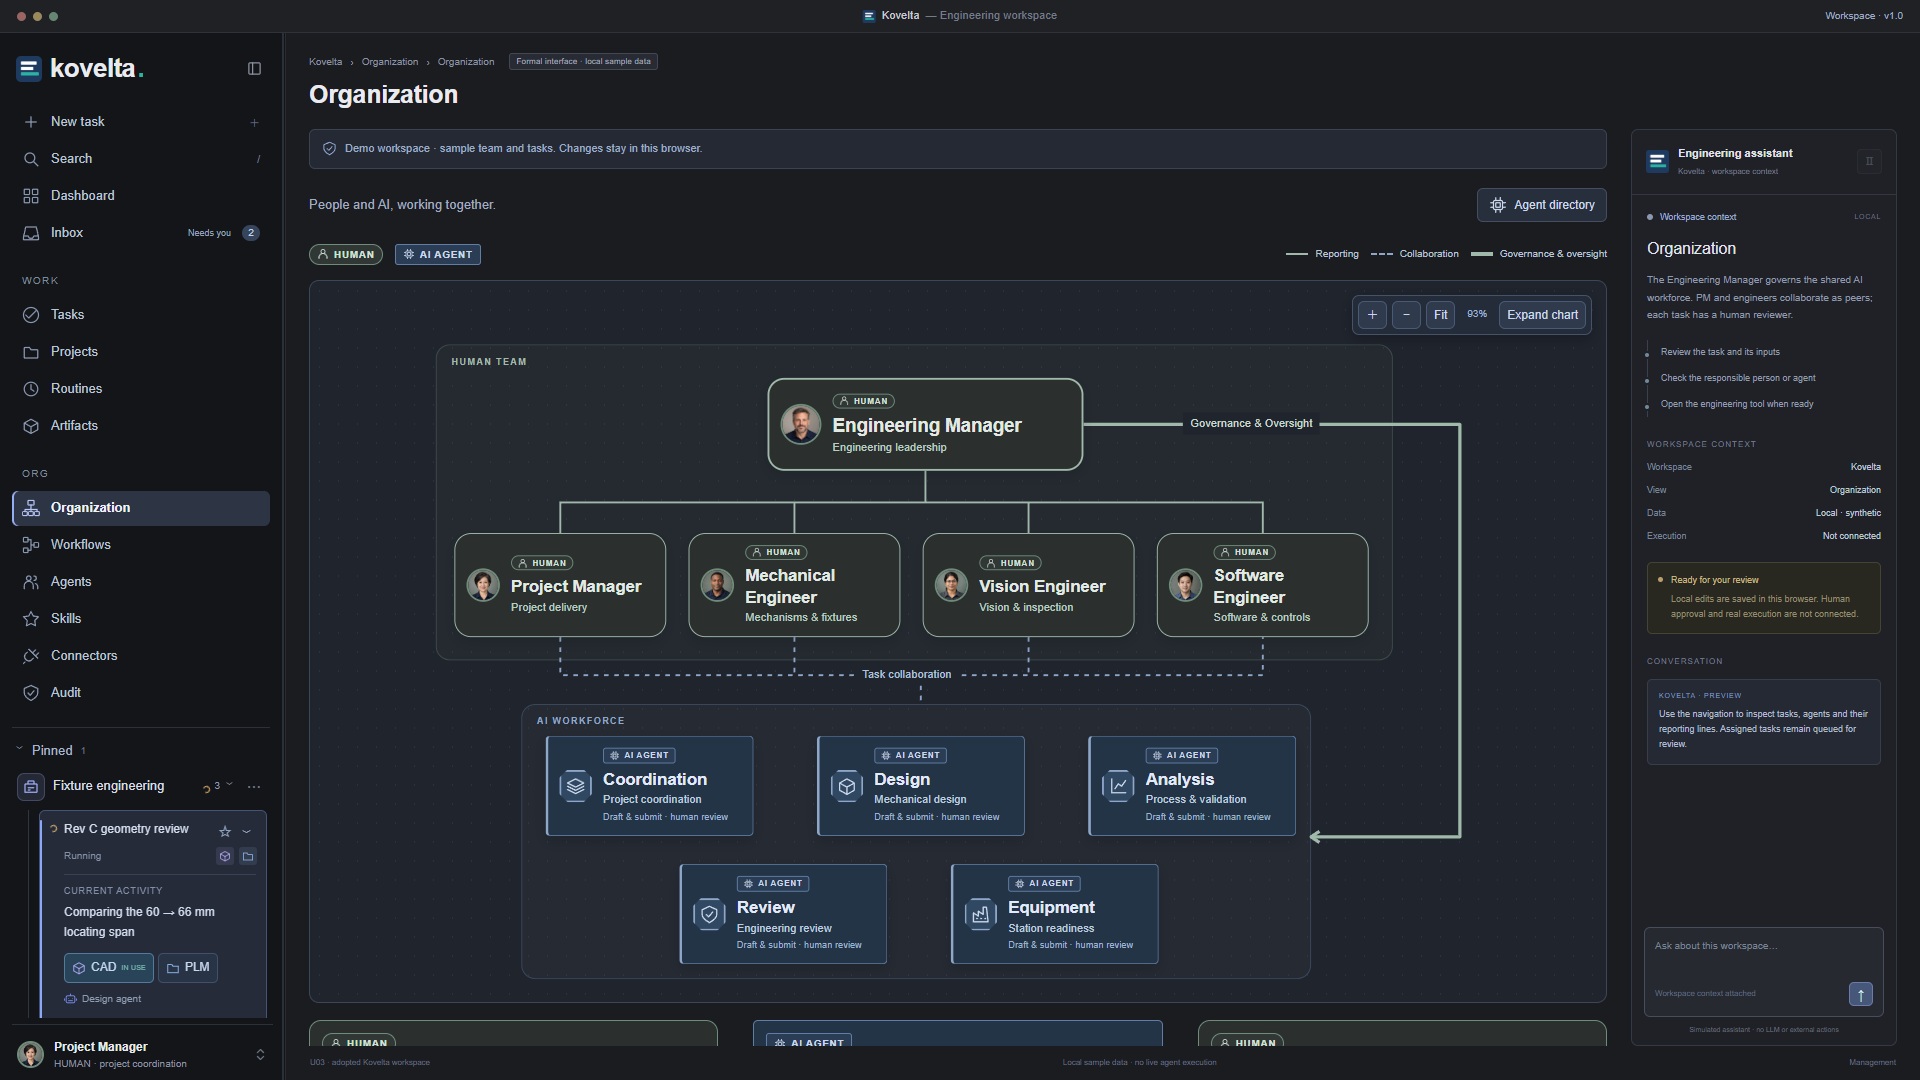Click the shield icon in demo workspace banner
This screenshot has height=1080, width=1920.
click(x=329, y=149)
